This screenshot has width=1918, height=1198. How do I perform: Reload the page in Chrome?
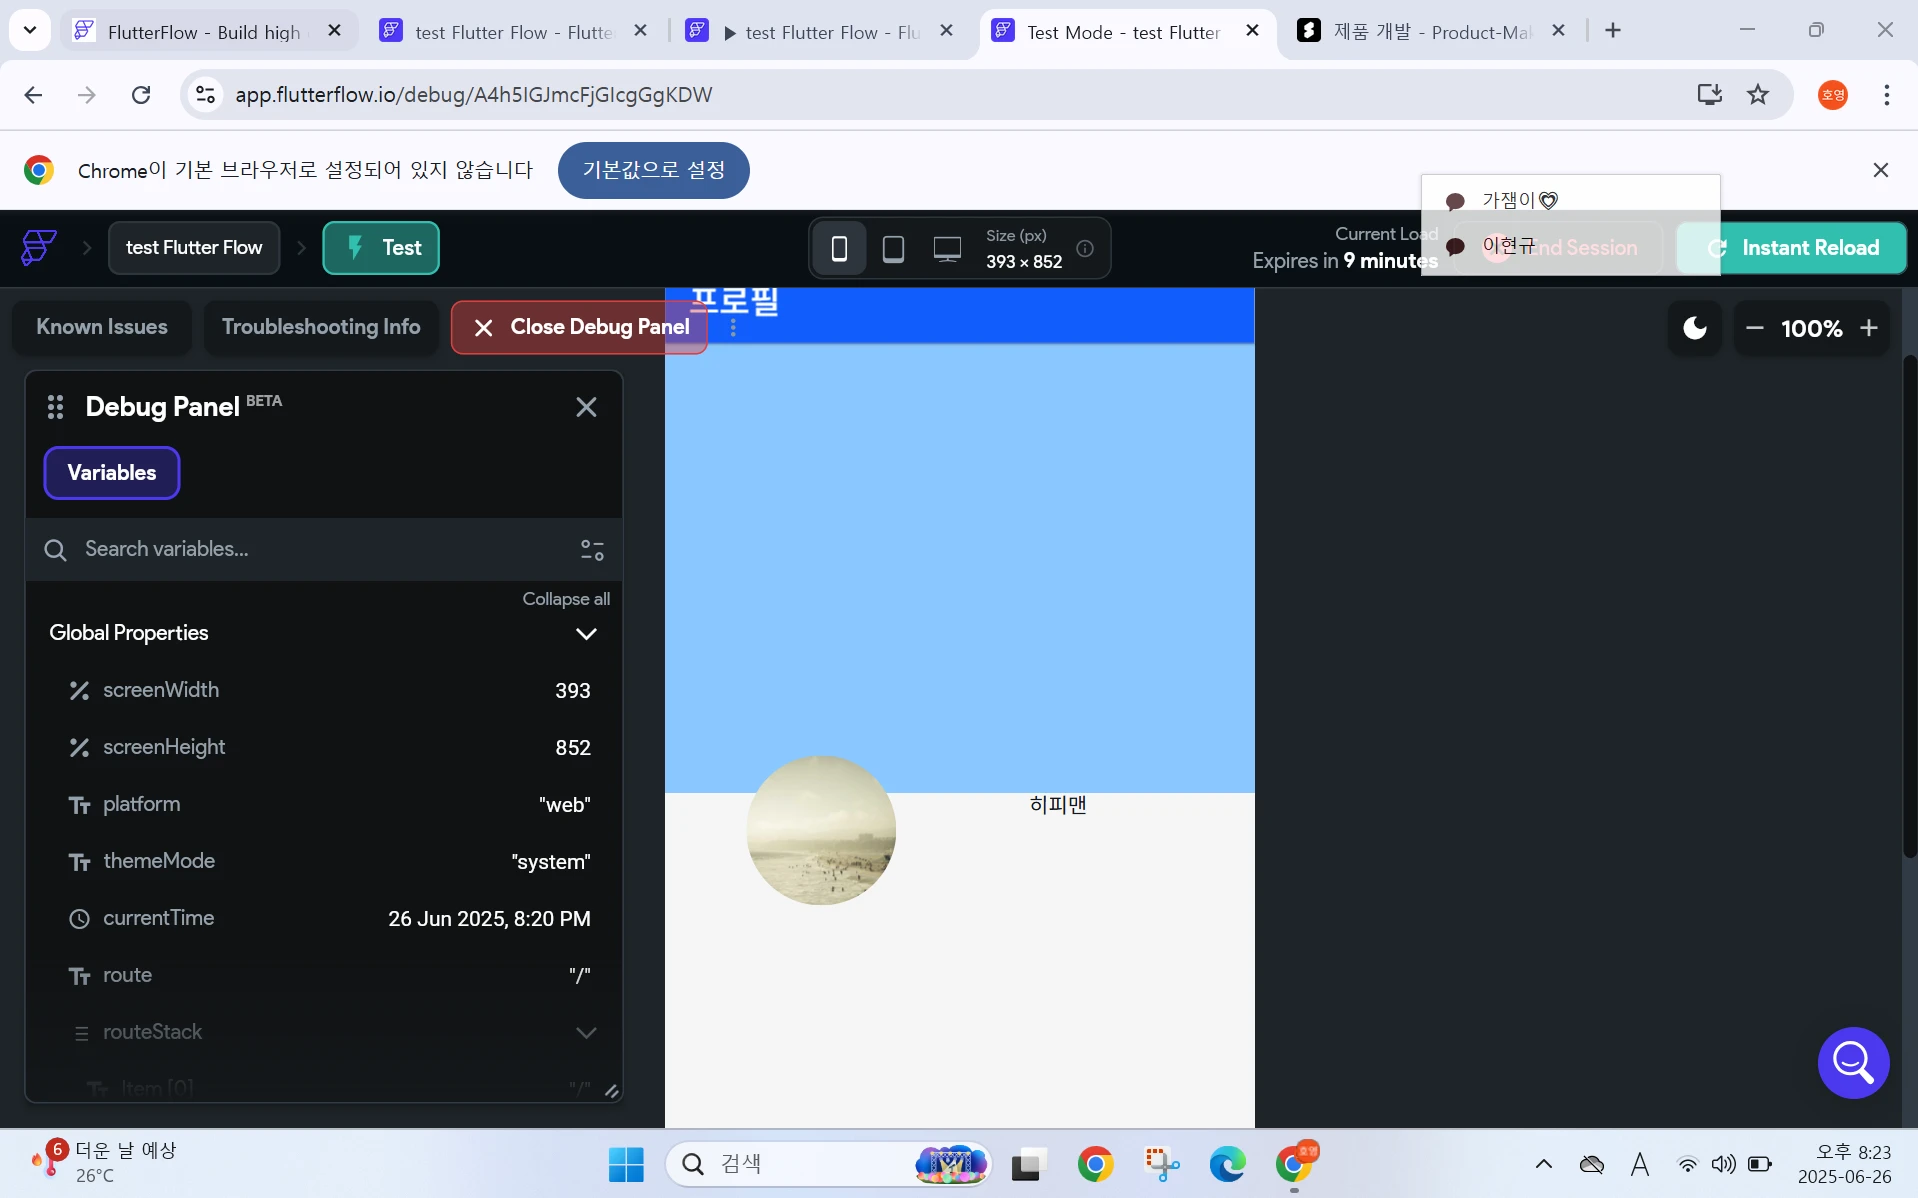click(x=141, y=95)
